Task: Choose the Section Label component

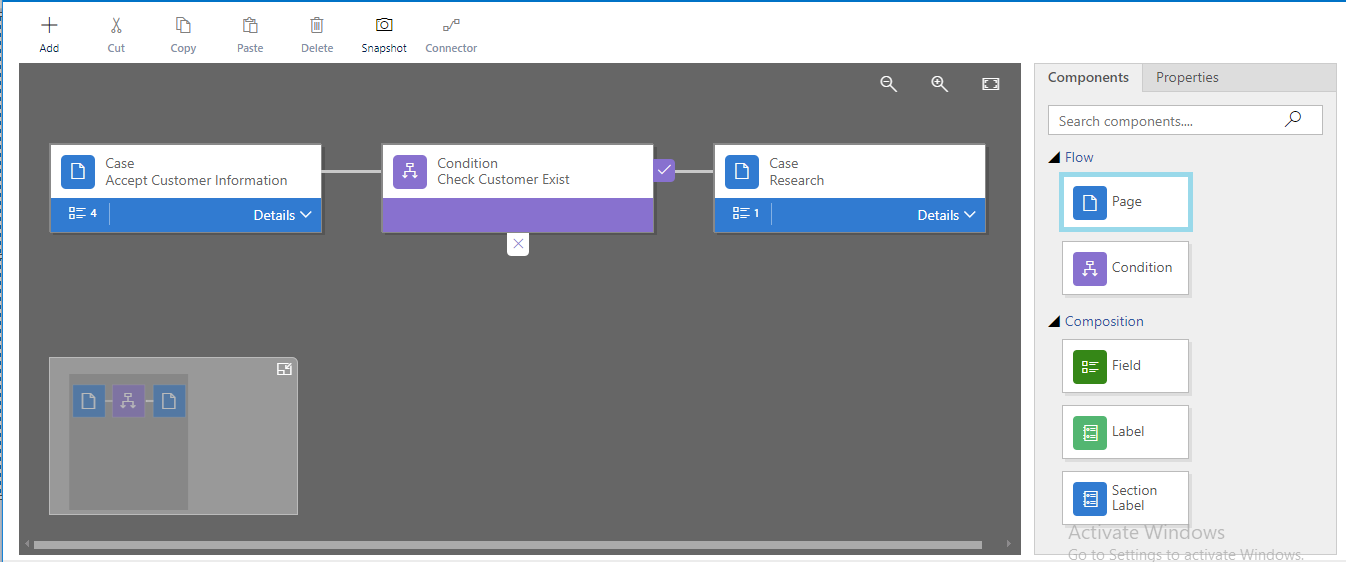Action: point(1125,498)
